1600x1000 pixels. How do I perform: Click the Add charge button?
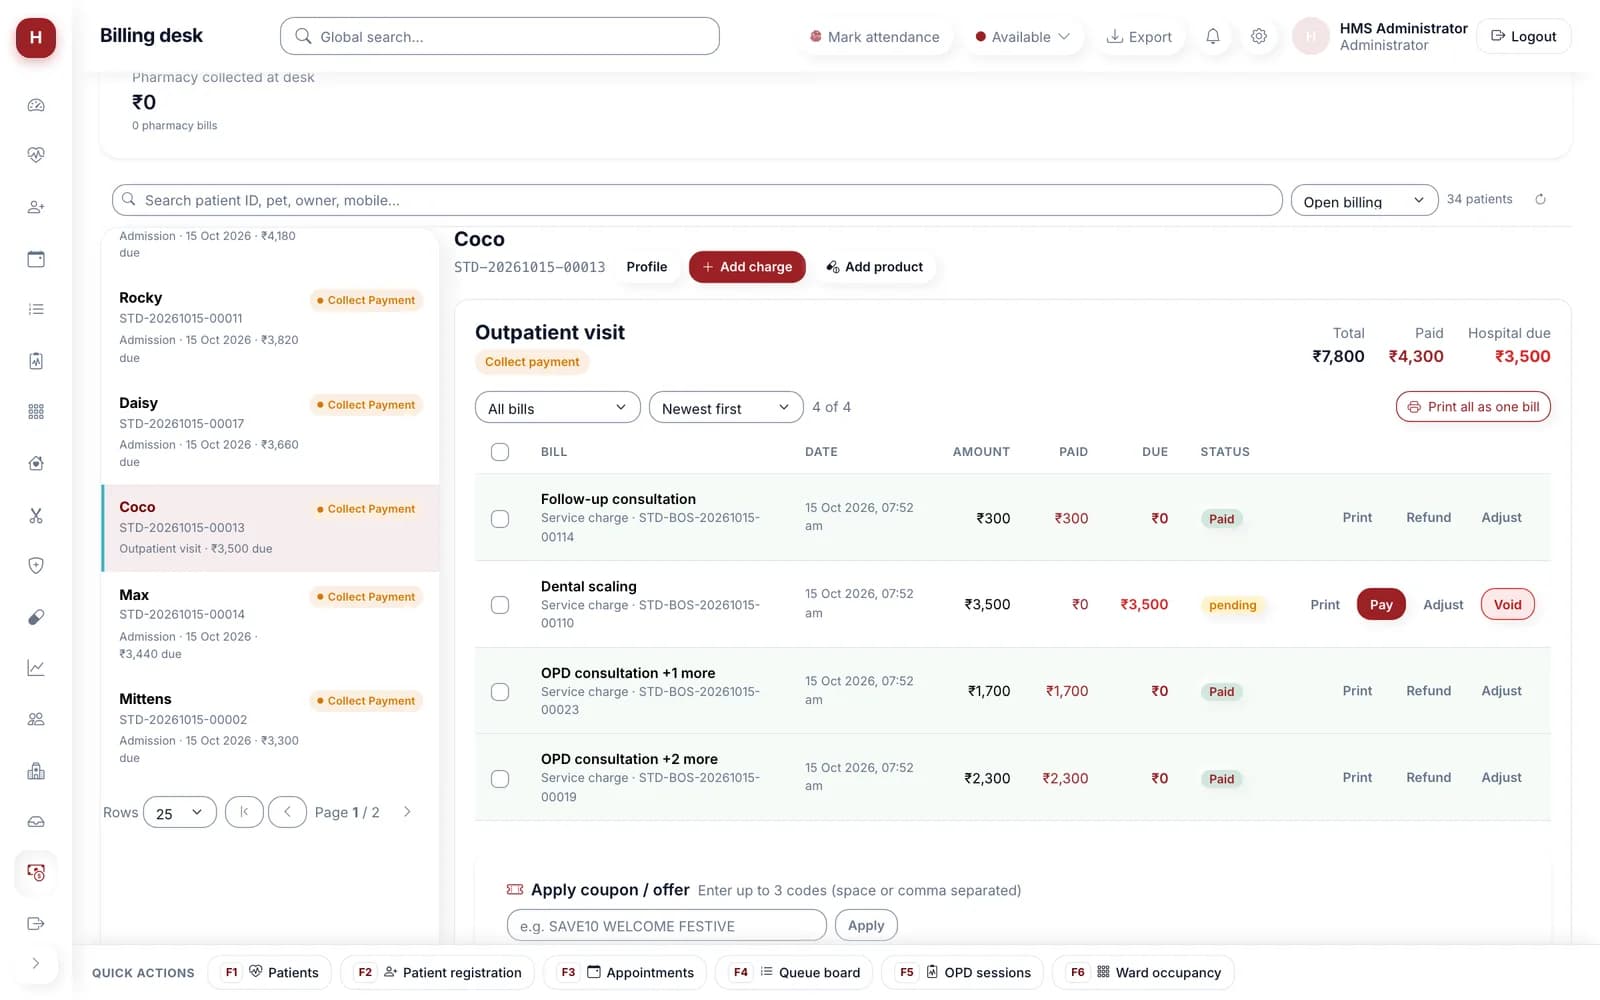click(x=747, y=267)
